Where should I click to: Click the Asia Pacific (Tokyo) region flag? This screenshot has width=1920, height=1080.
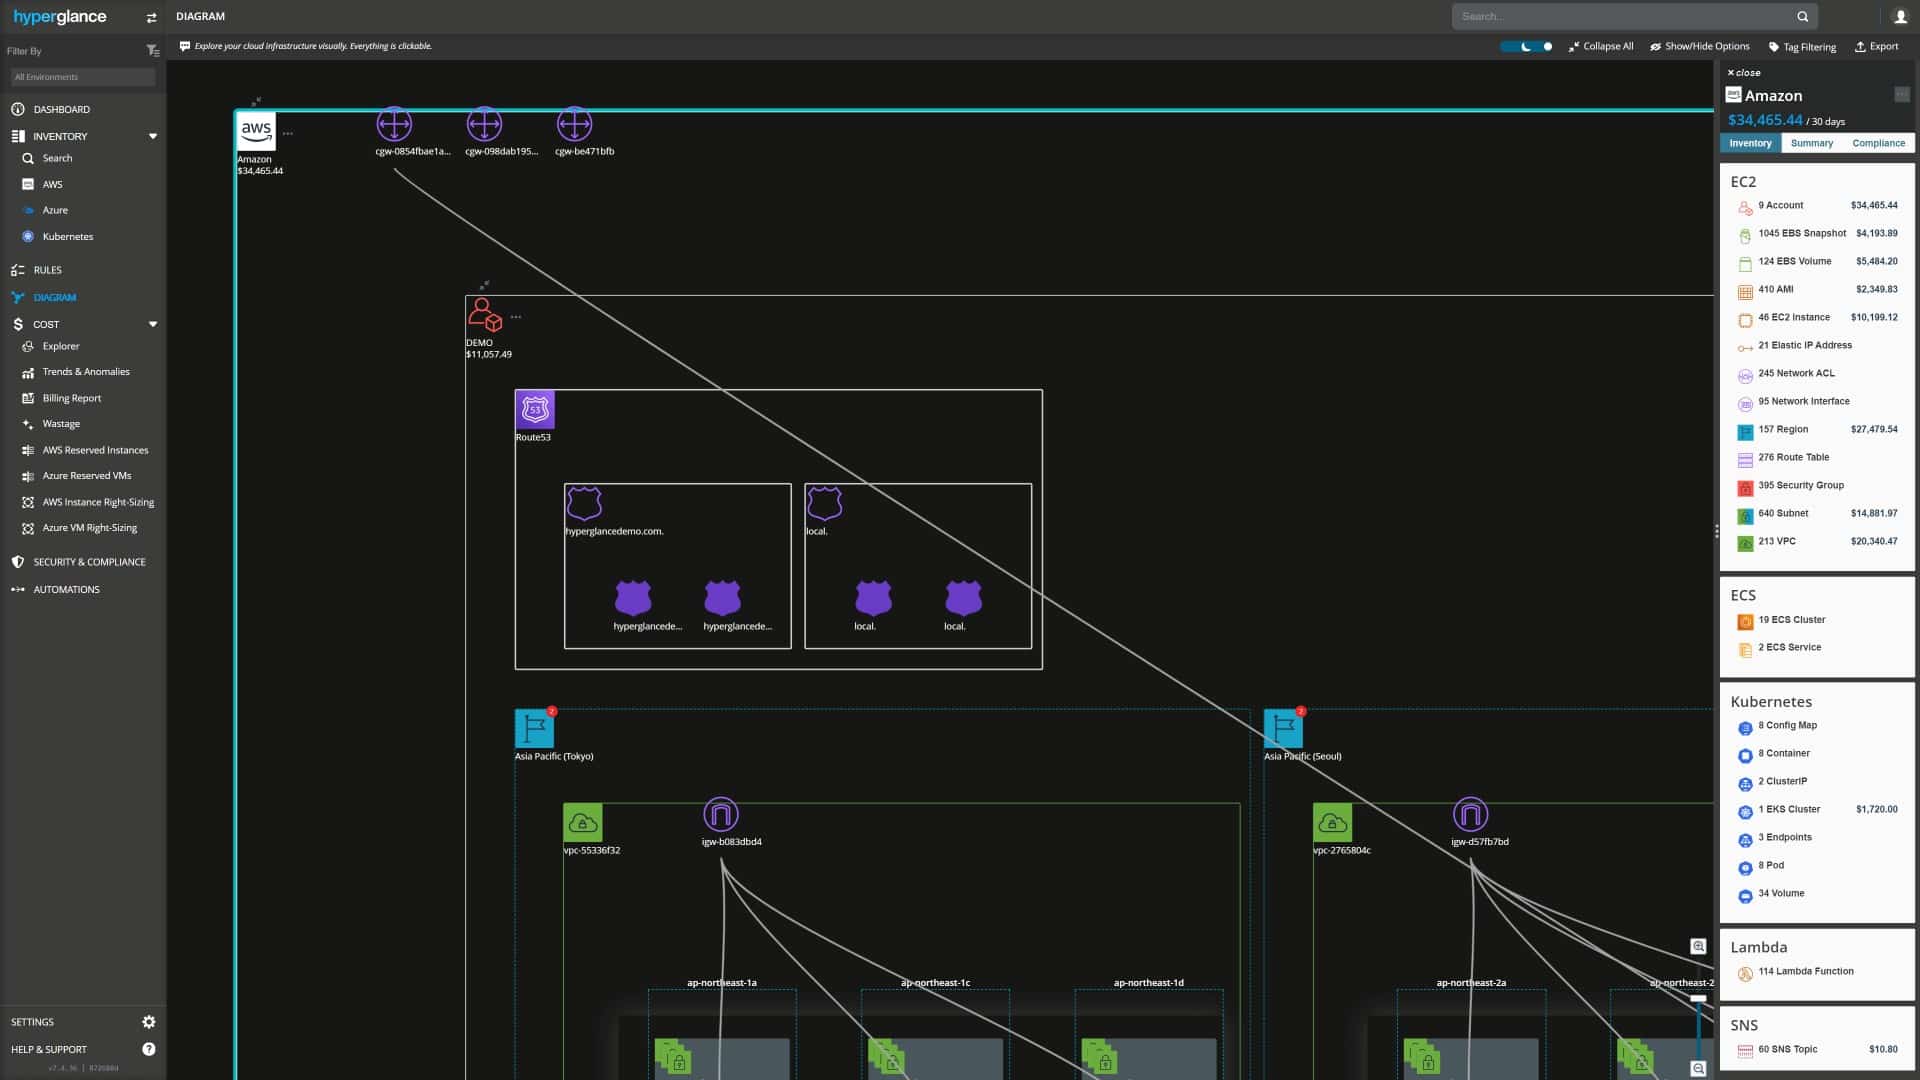(x=534, y=729)
